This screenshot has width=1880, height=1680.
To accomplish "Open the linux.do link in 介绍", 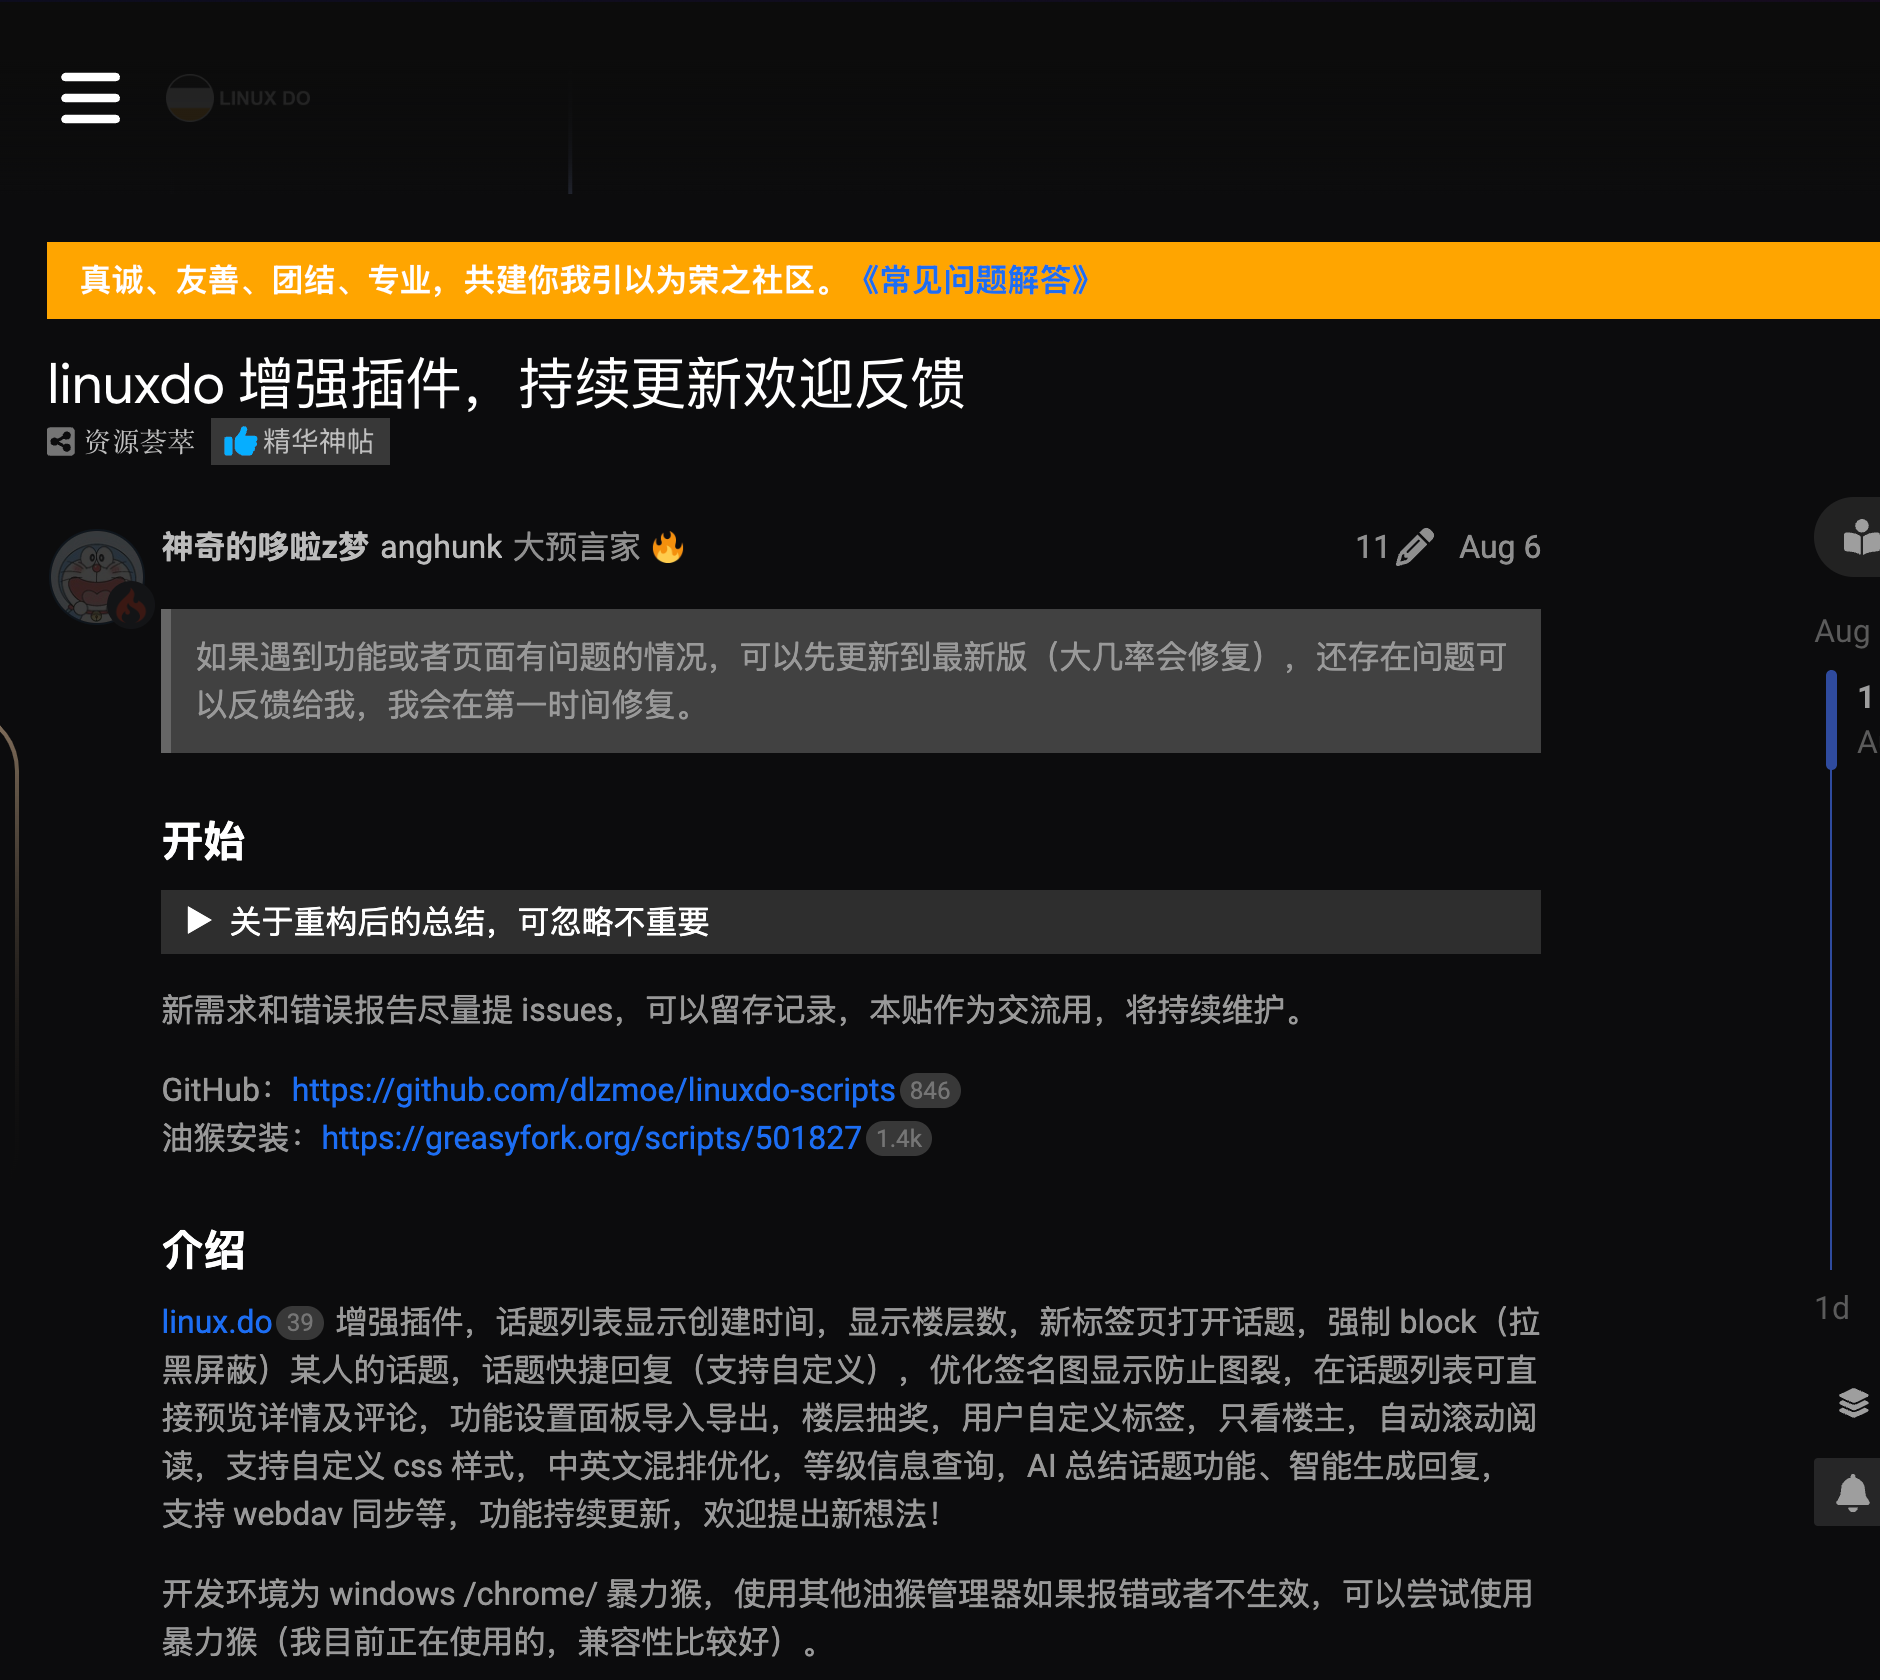I will click(217, 1322).
